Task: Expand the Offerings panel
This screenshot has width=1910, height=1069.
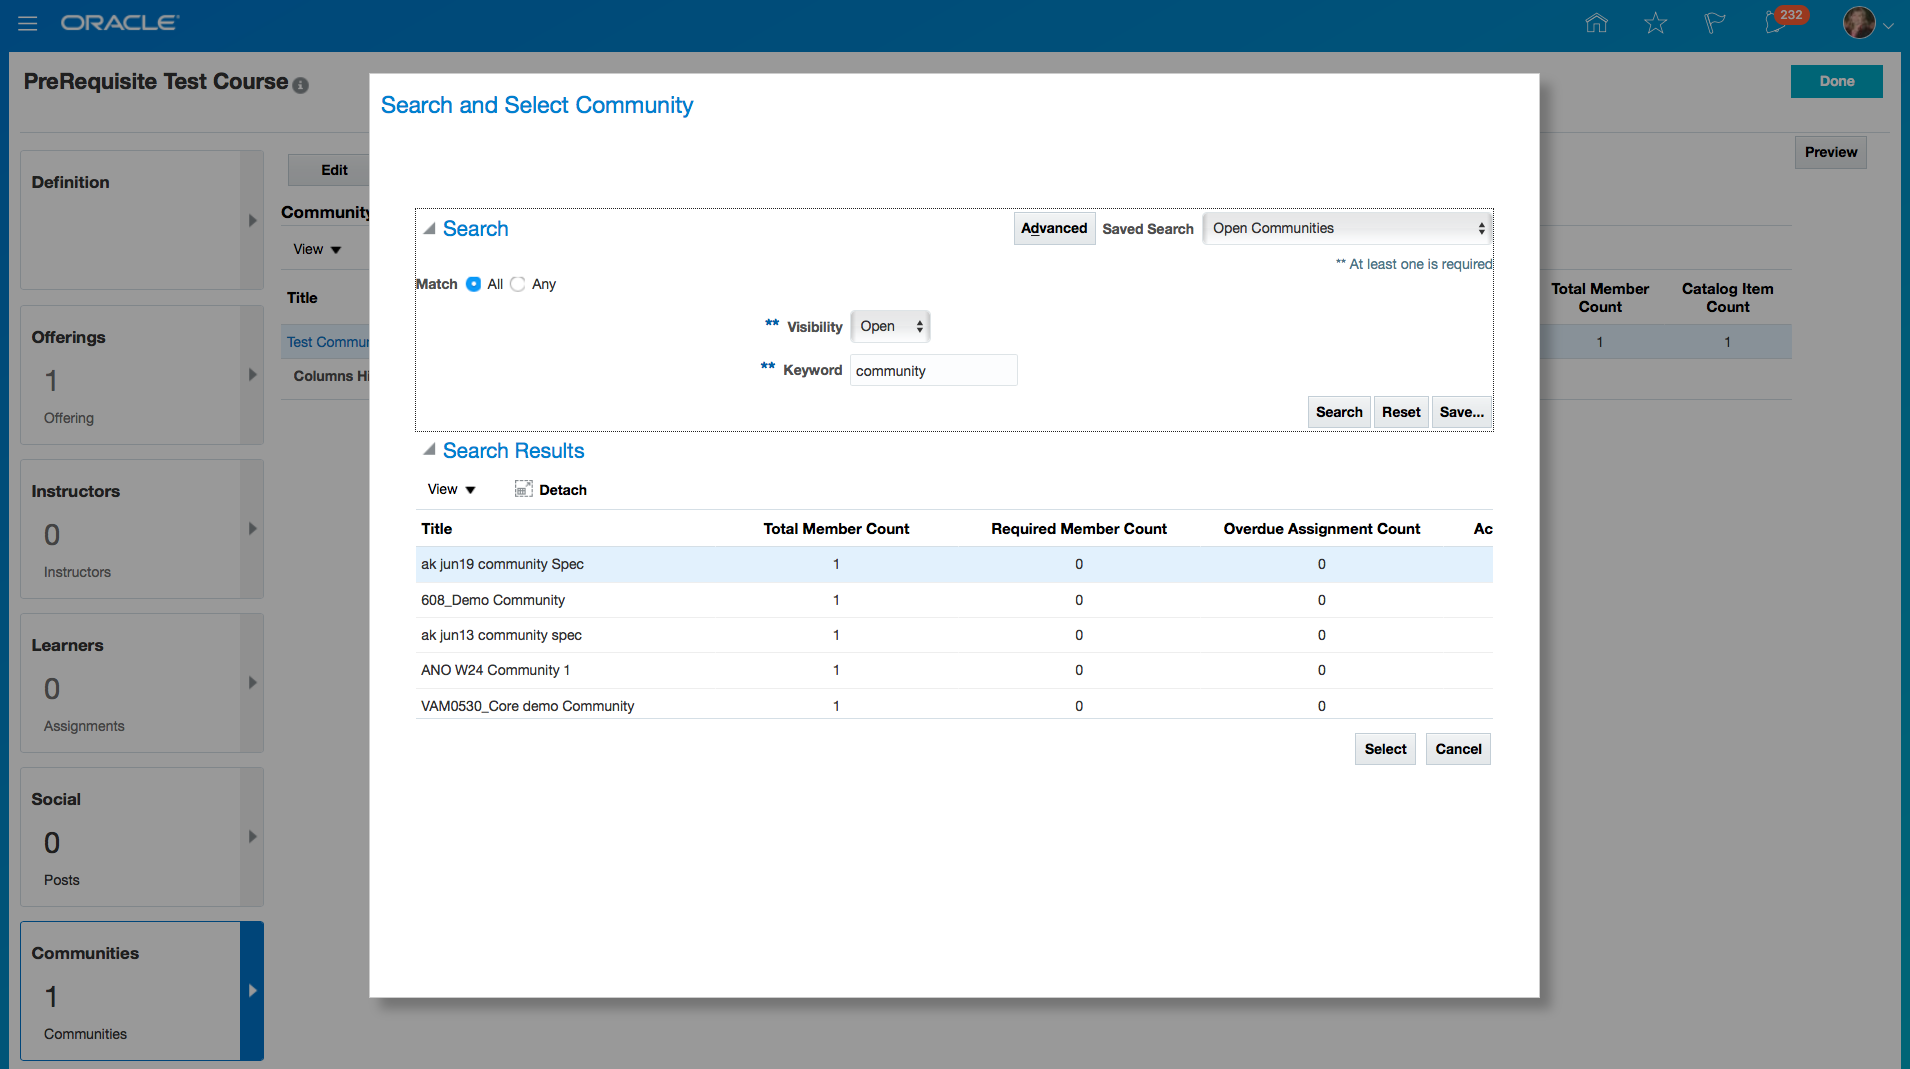Action: point(252,374)
